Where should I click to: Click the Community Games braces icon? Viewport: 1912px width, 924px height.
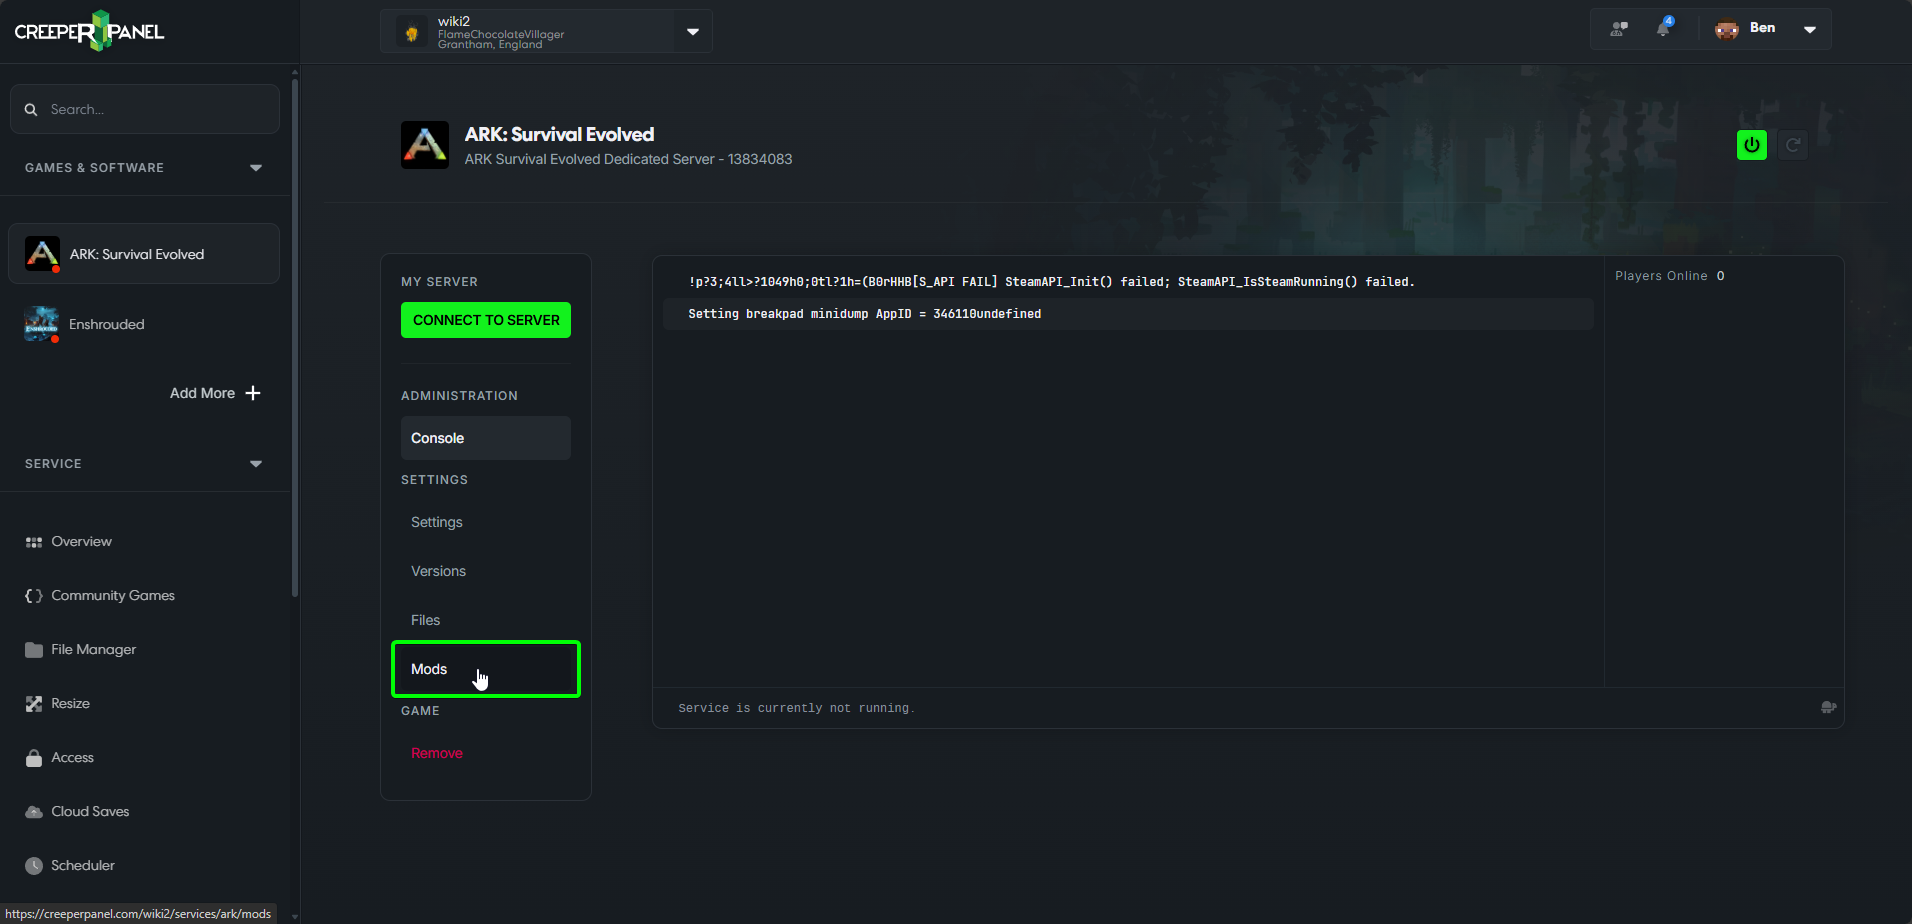34,596
